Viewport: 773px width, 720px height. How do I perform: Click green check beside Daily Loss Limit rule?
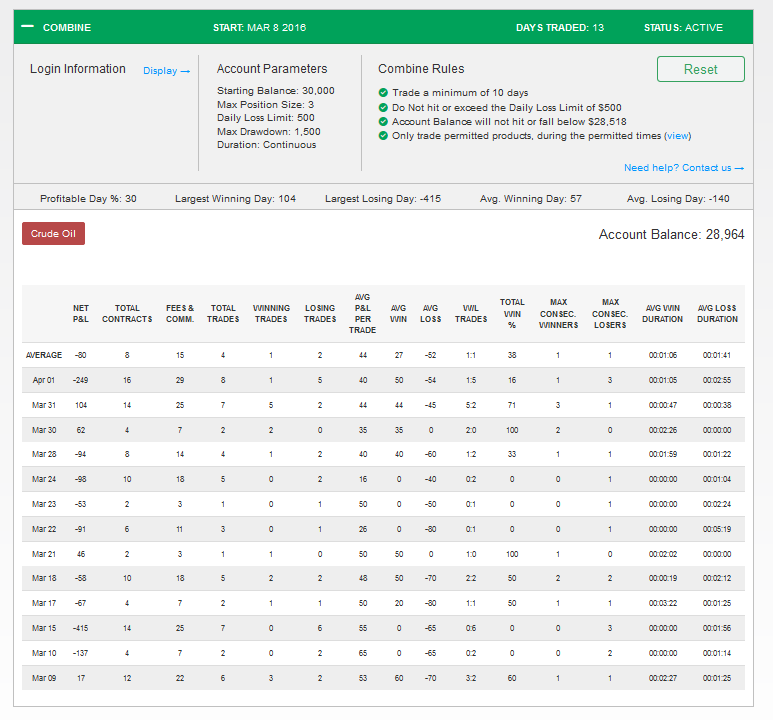(x=383, y=107)
